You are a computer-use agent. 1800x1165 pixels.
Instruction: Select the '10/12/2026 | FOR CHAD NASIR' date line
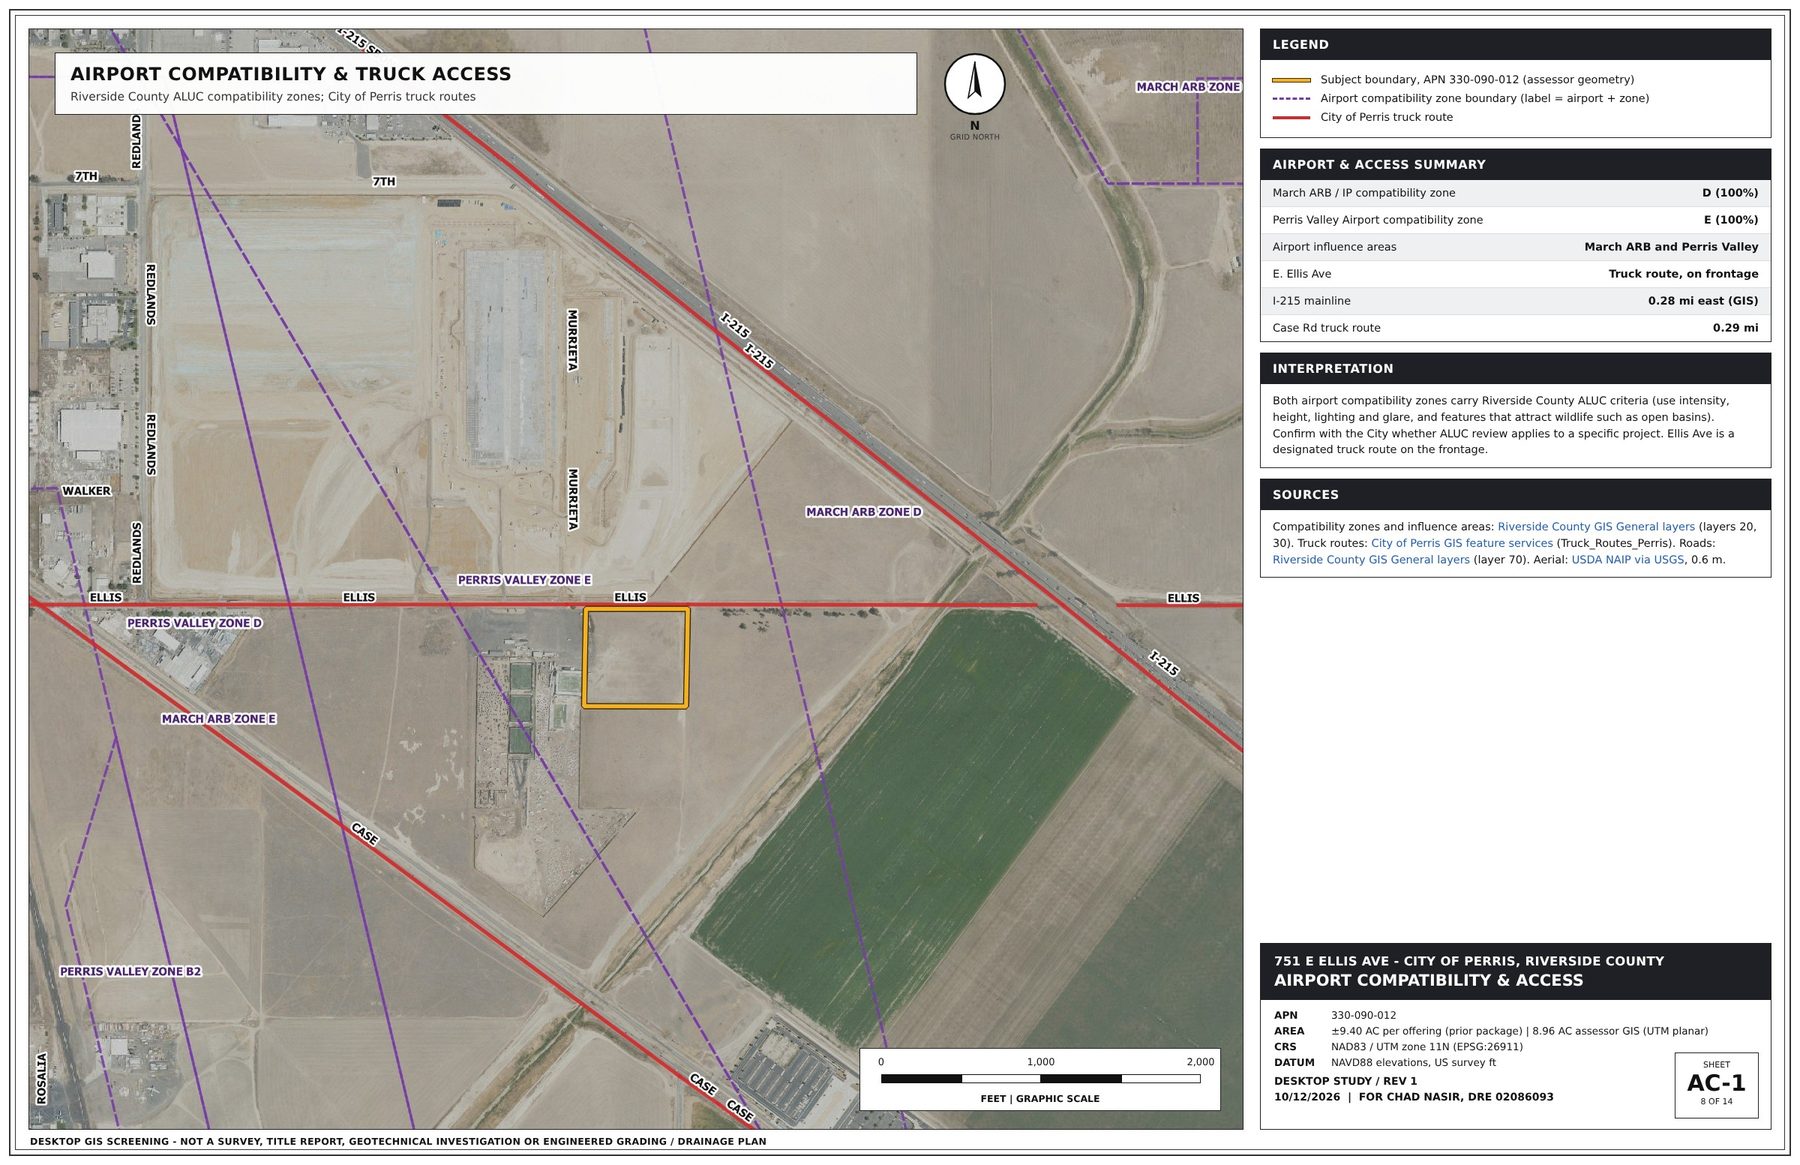click(x=1413, y=1097)
